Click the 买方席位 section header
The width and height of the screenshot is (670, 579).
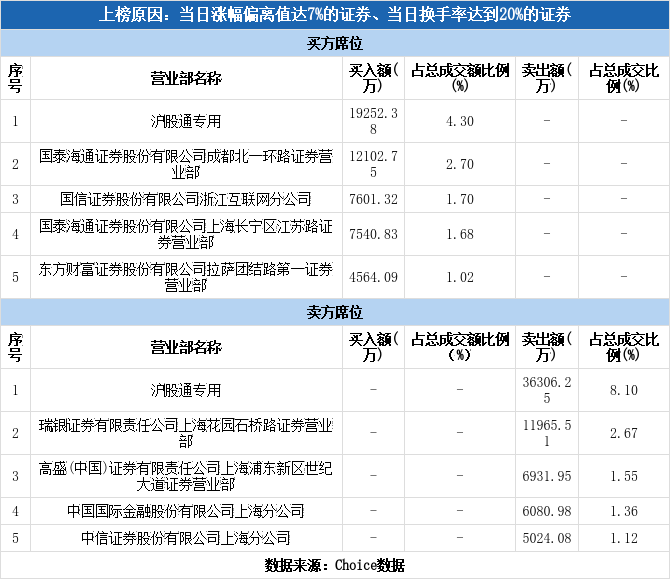[x=335, y=43]
